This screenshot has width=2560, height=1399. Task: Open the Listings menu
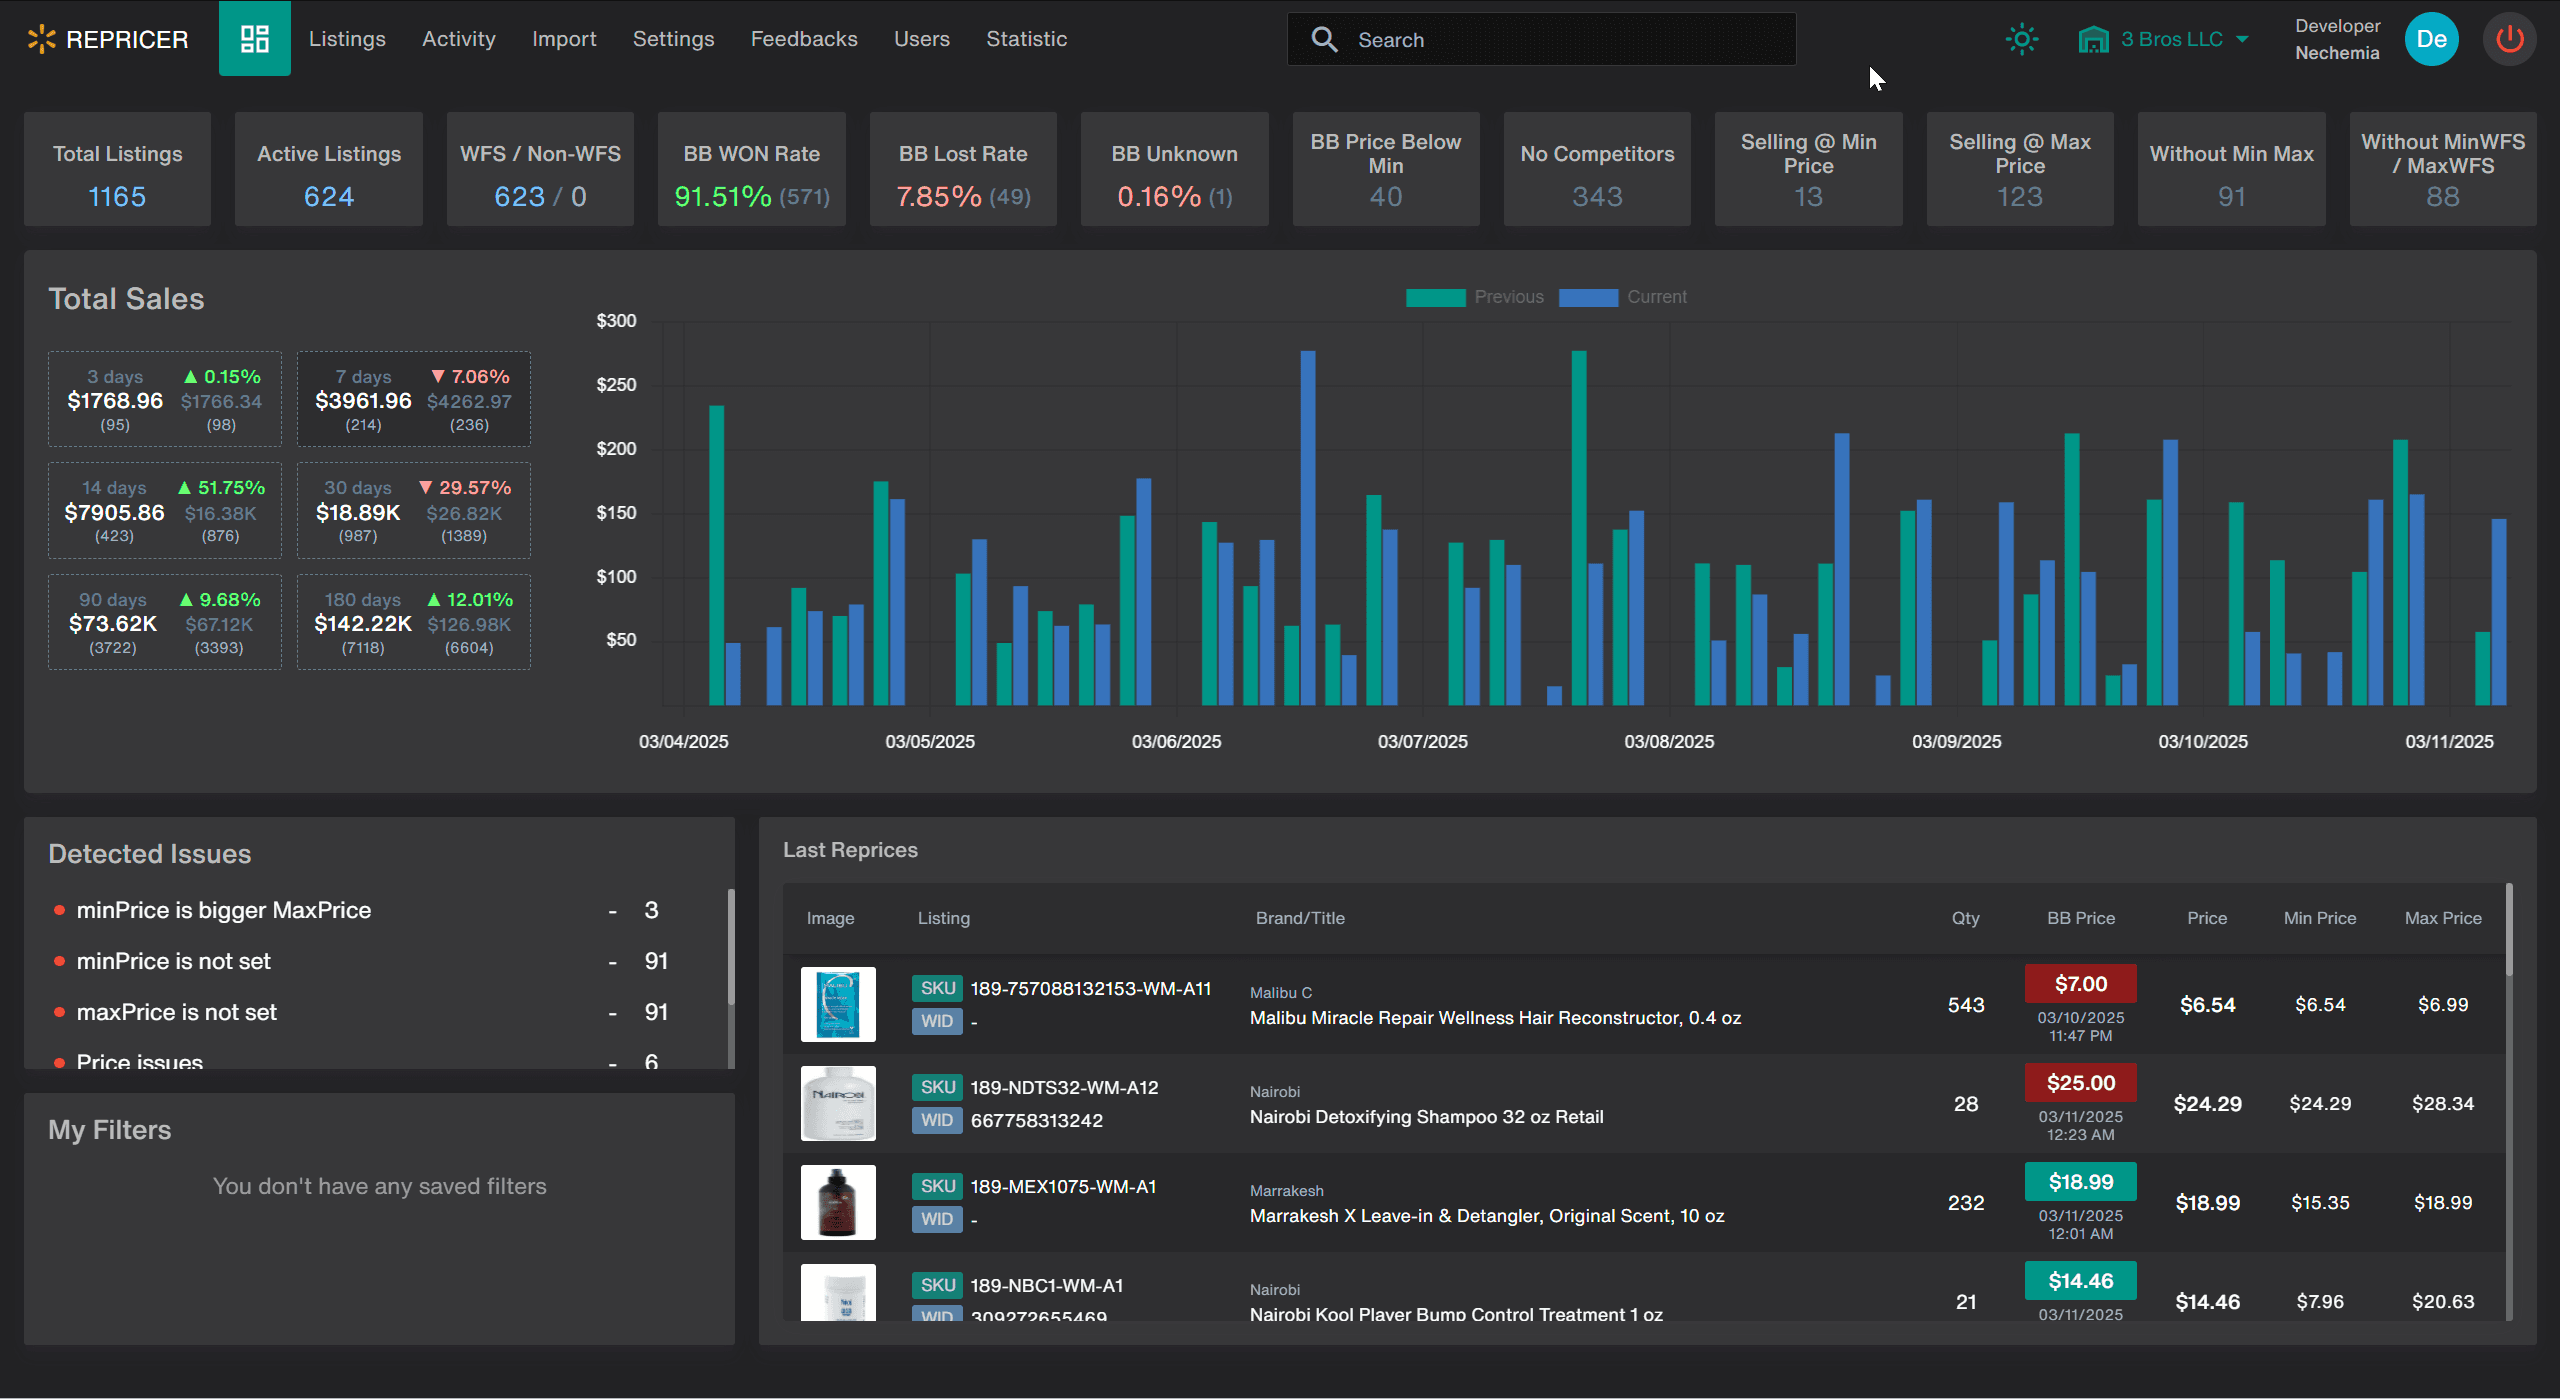coord(347,39)
